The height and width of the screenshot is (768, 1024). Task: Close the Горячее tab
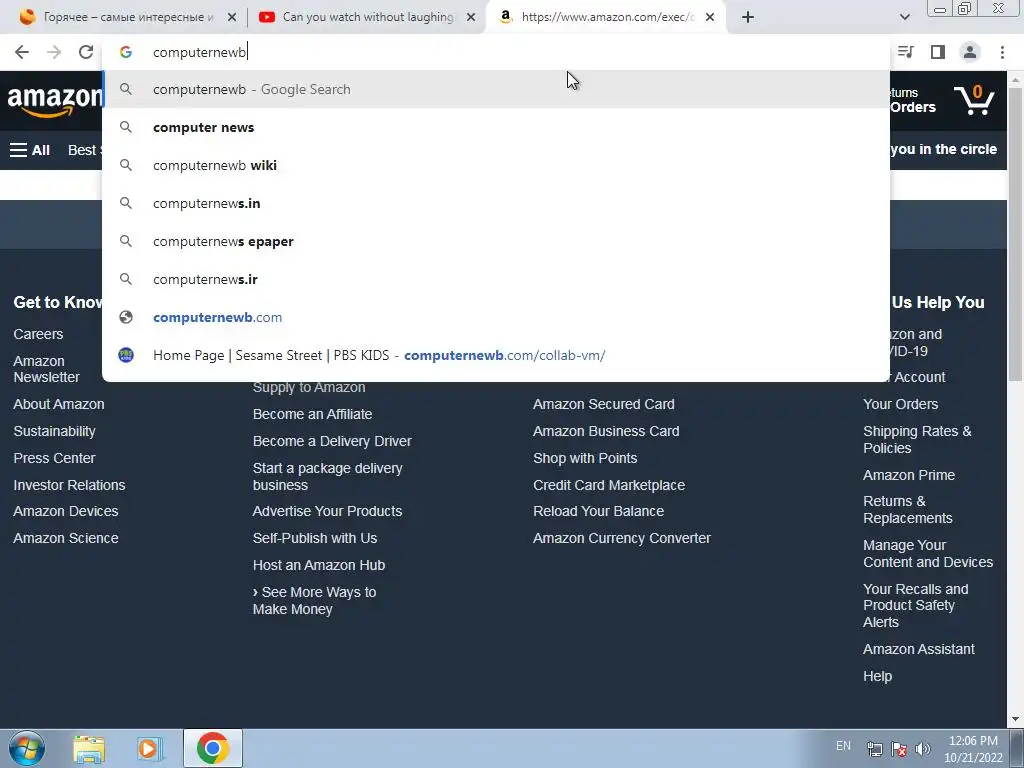tap(232, 17)
